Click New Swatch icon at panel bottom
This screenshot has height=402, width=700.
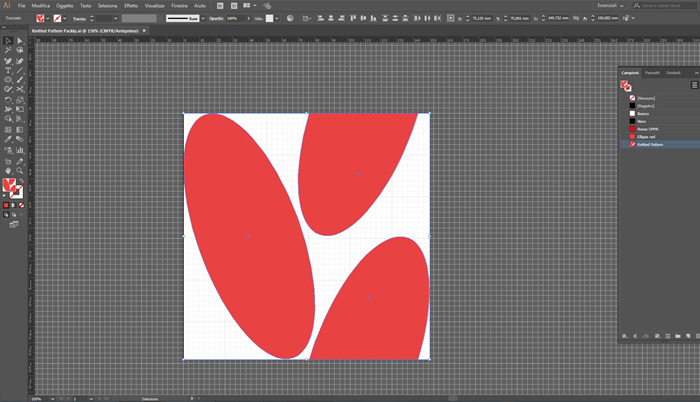pyautogui.click(x=688, y=336)
